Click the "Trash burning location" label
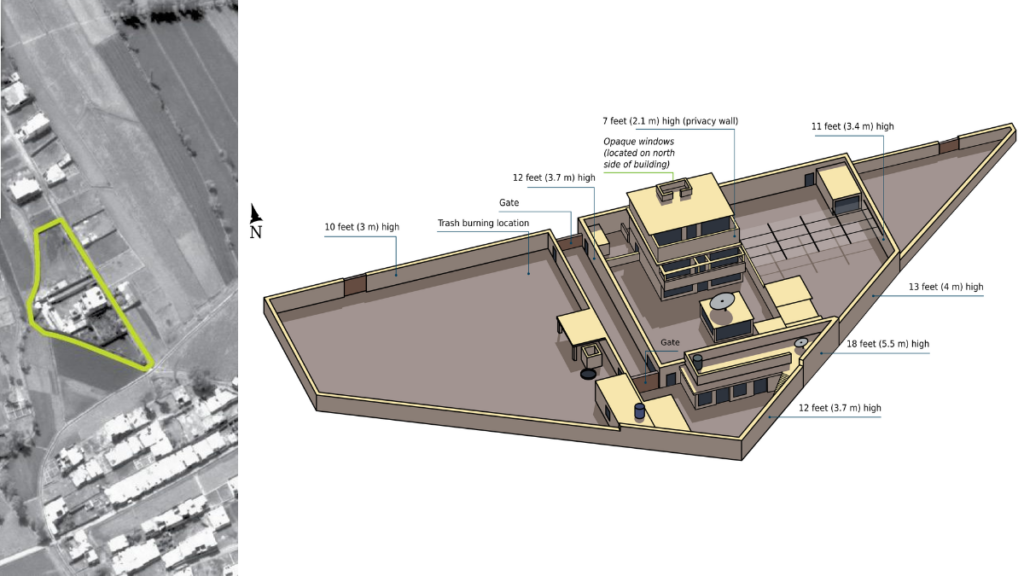The width and height of the screenshot is (1024, 576). click(x=483, y=223)
